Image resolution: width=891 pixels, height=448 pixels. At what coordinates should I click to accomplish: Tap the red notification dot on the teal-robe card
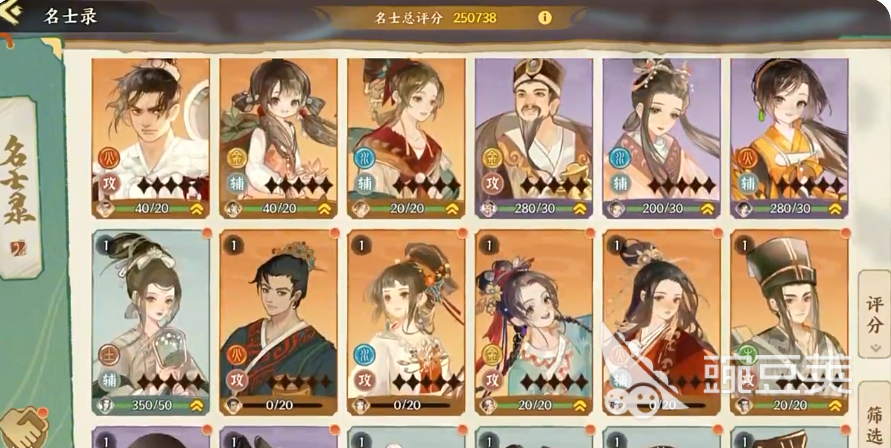click(335, 233)
